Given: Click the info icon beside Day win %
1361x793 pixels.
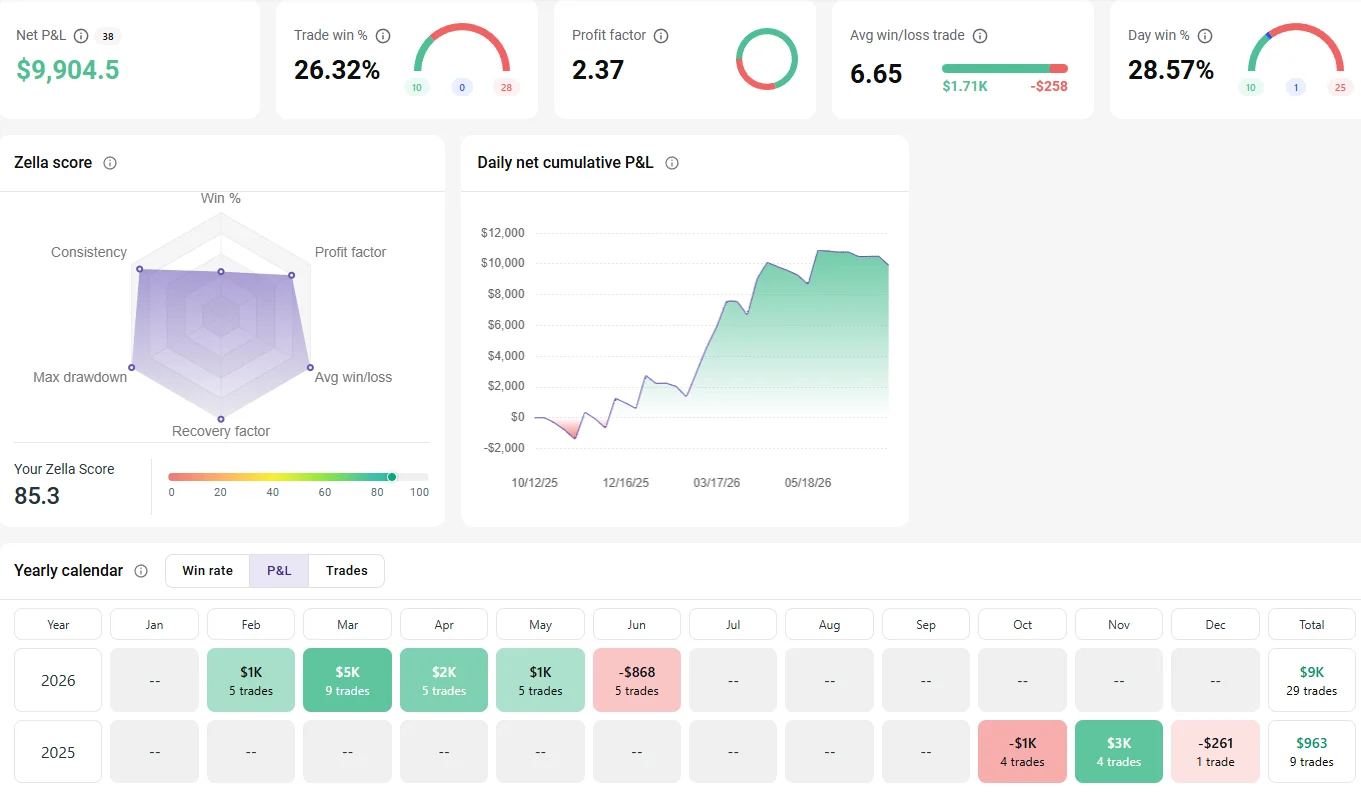Looking at the screenshot, I should point(1205,36).
